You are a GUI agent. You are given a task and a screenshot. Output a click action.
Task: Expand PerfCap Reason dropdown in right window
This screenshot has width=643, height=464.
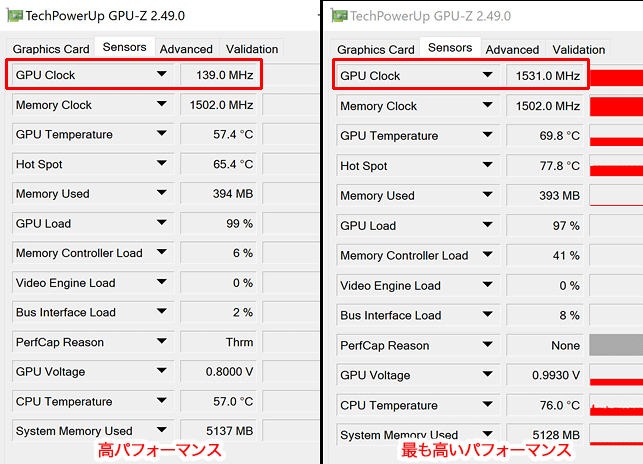click(488, 345)
